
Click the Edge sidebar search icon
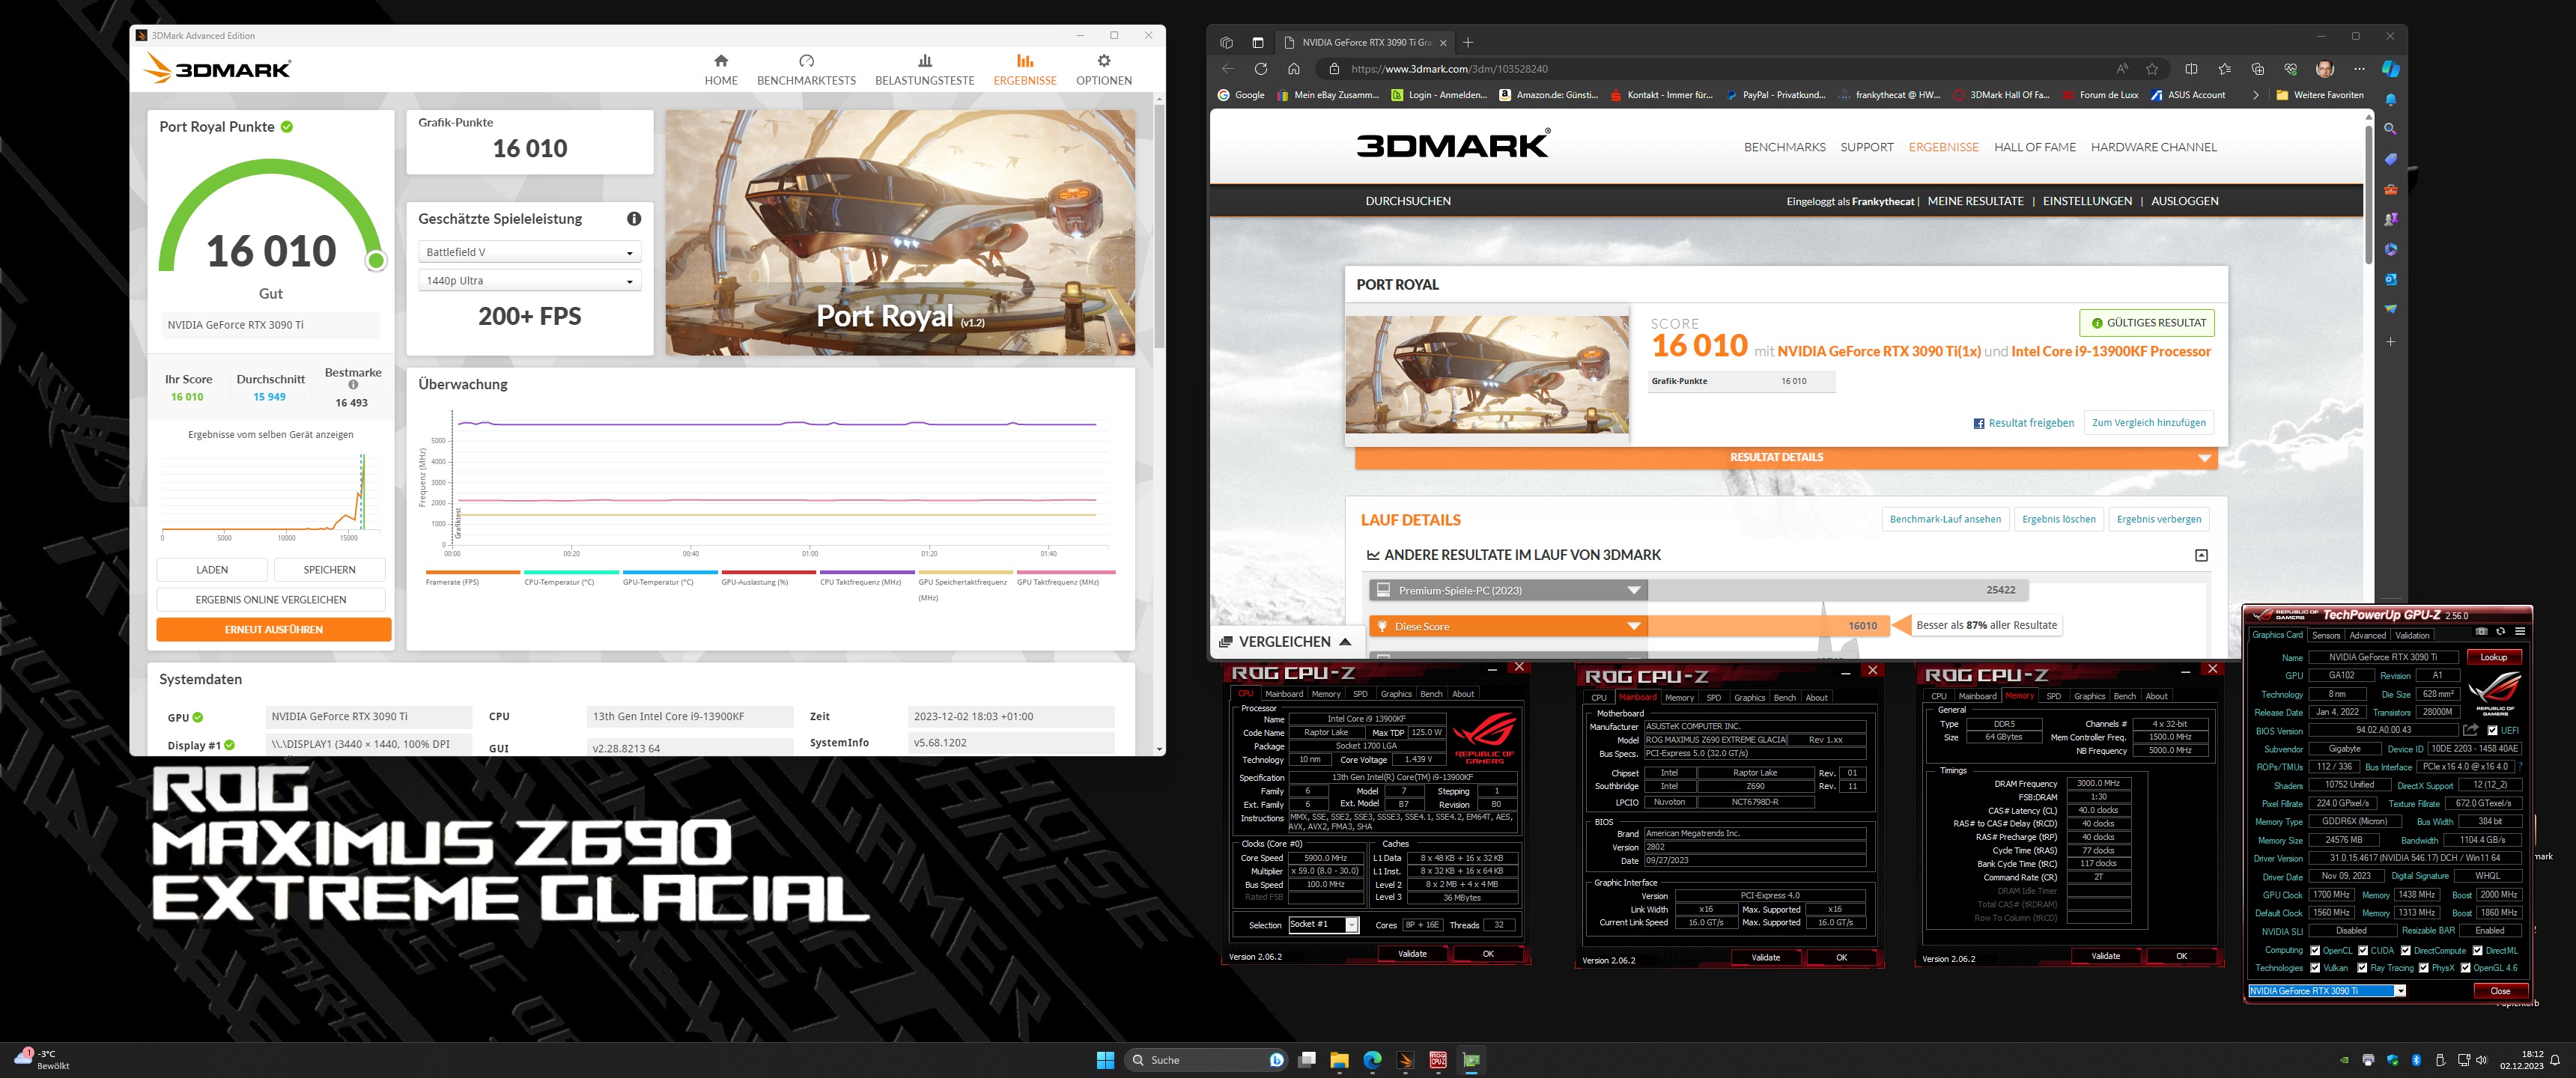(2391, 129)
